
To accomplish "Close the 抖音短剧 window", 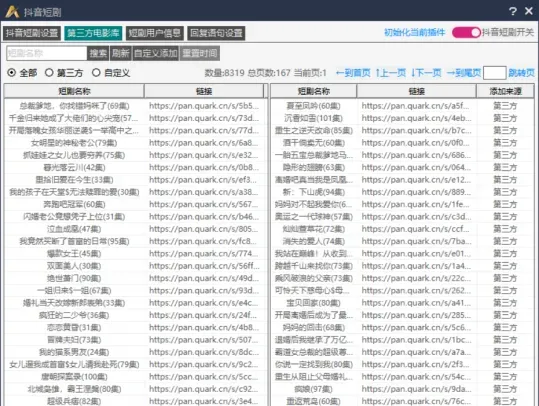I will coord(529,11).
